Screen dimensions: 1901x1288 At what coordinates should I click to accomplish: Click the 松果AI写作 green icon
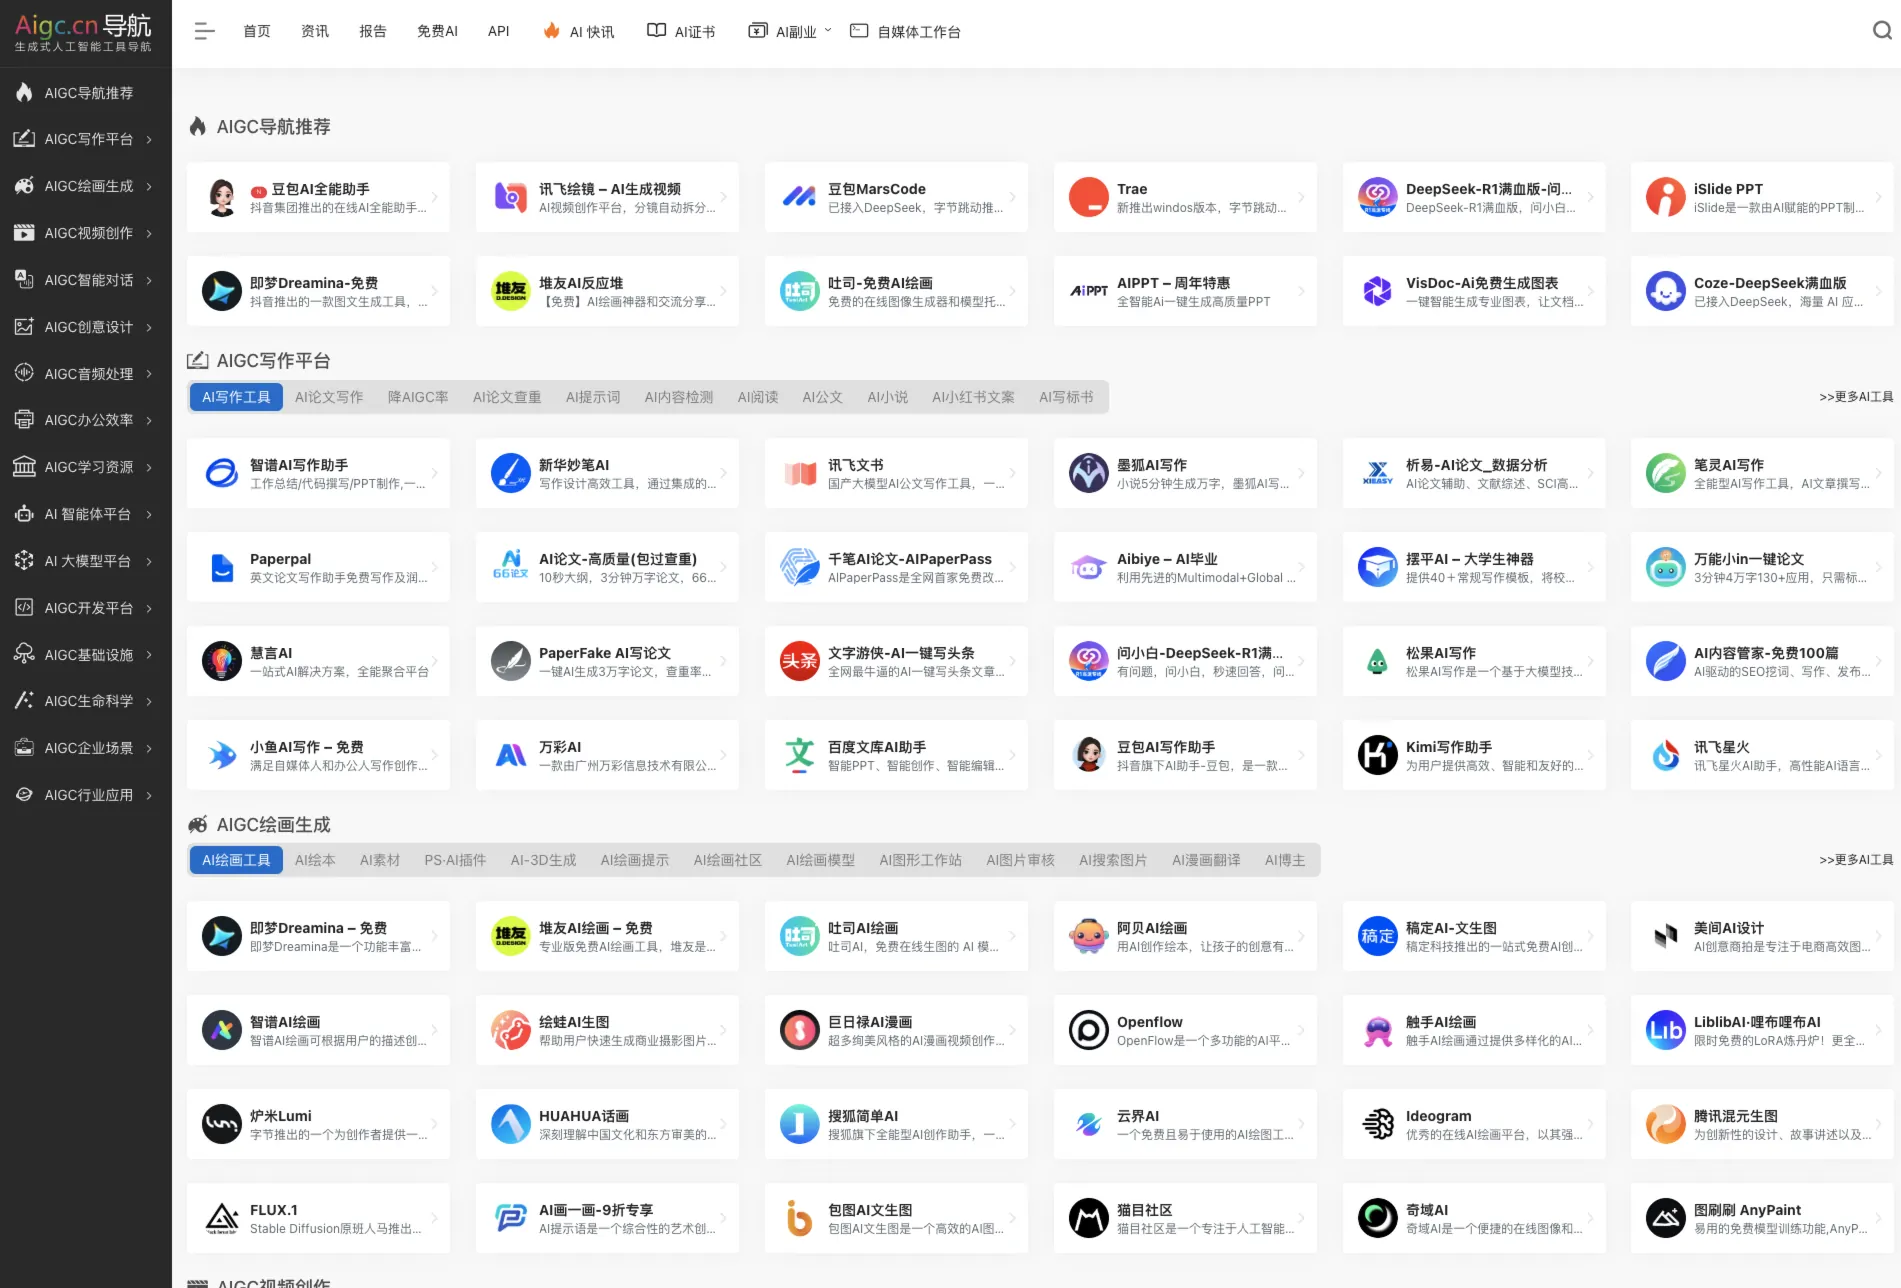1378,661
